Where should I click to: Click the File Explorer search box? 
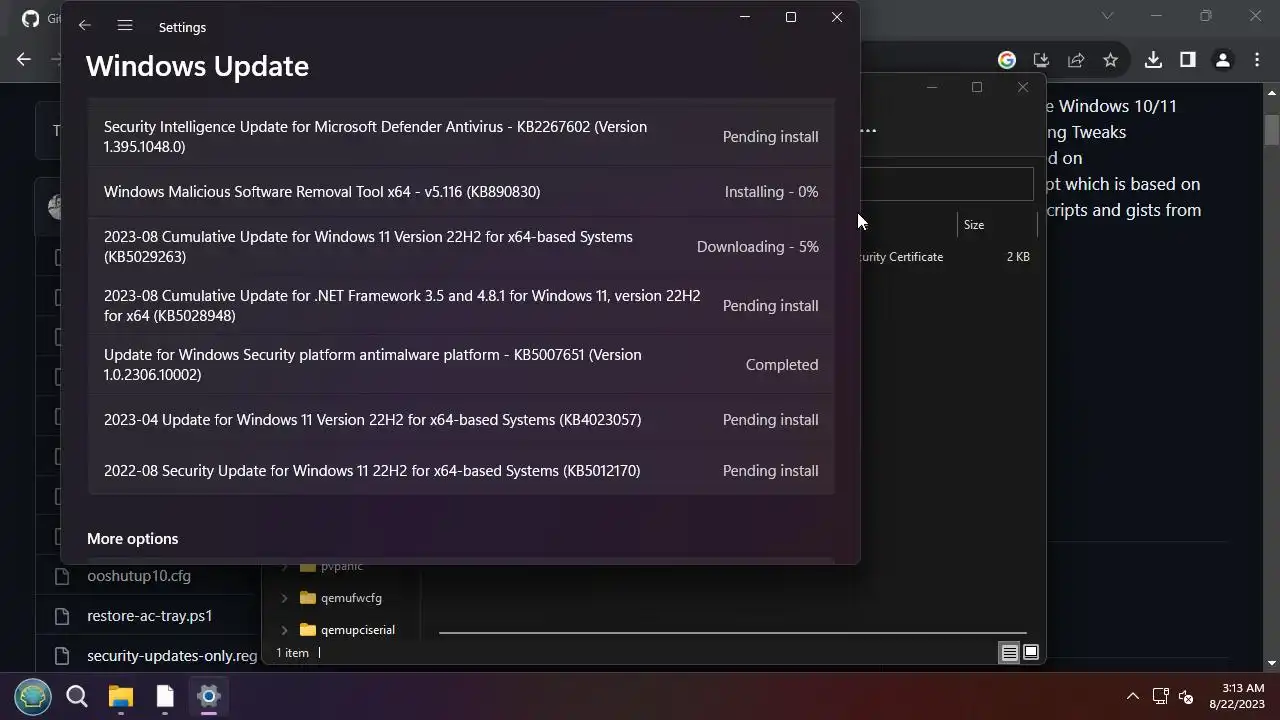(946, 184)
